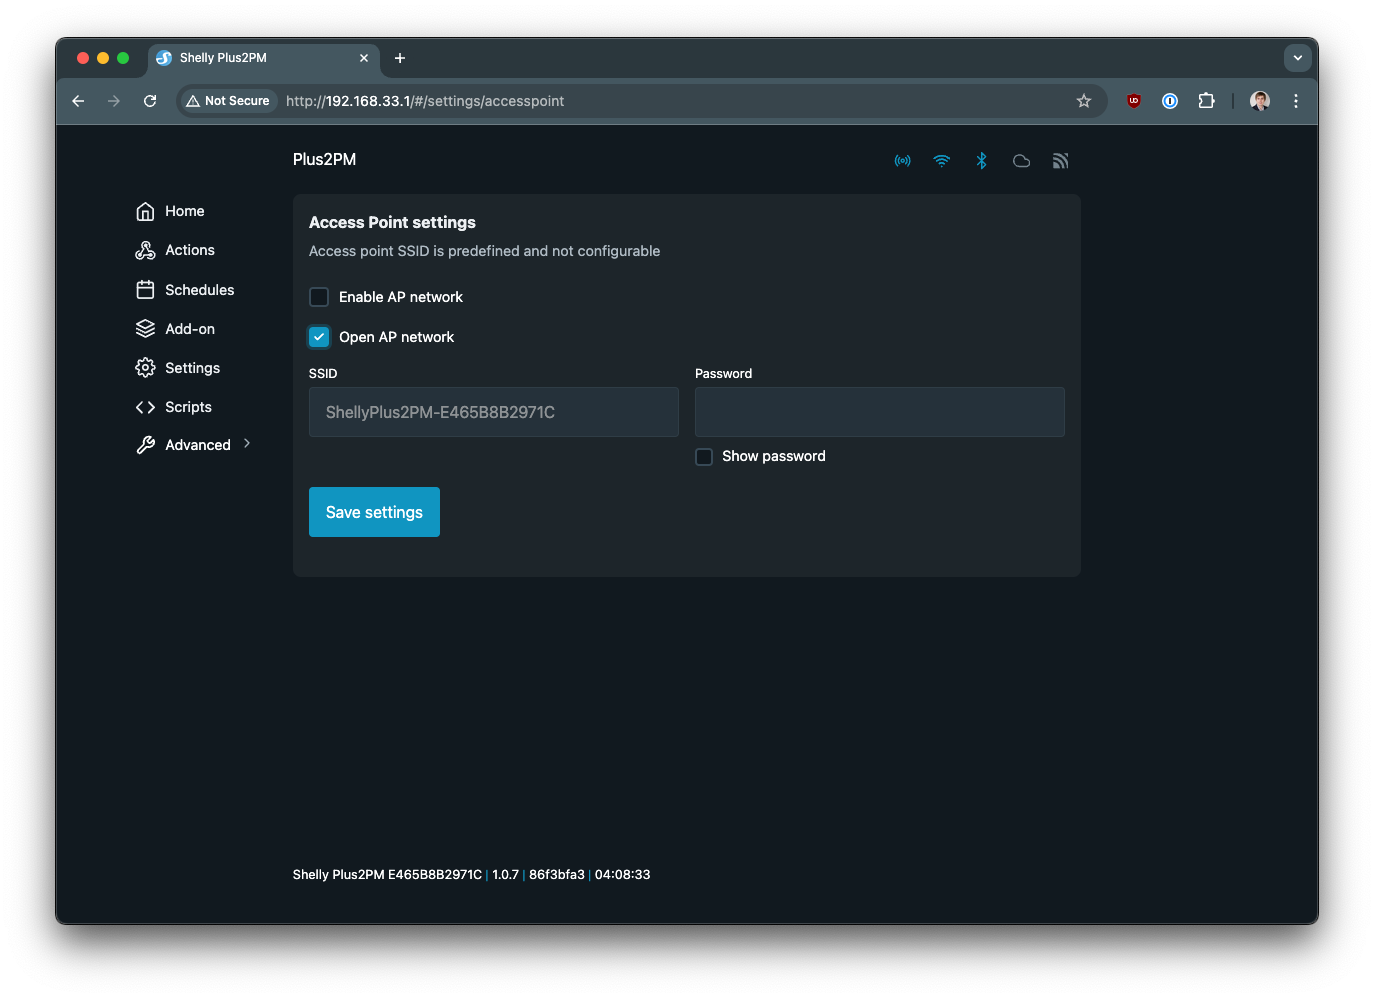Enable AP network checkbox
Viewport: 1374px width, 998px height.
pos(319,297)
